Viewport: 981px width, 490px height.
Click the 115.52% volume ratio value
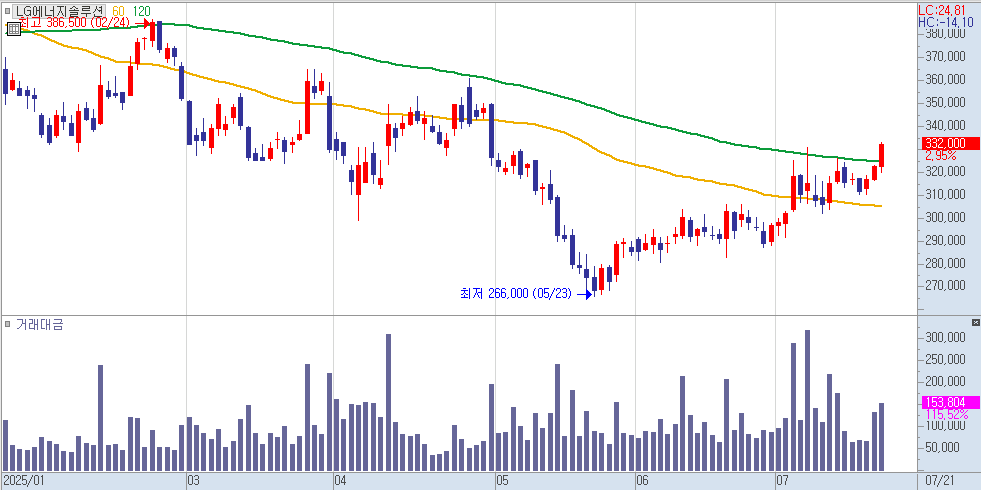(x=946, y=414)
